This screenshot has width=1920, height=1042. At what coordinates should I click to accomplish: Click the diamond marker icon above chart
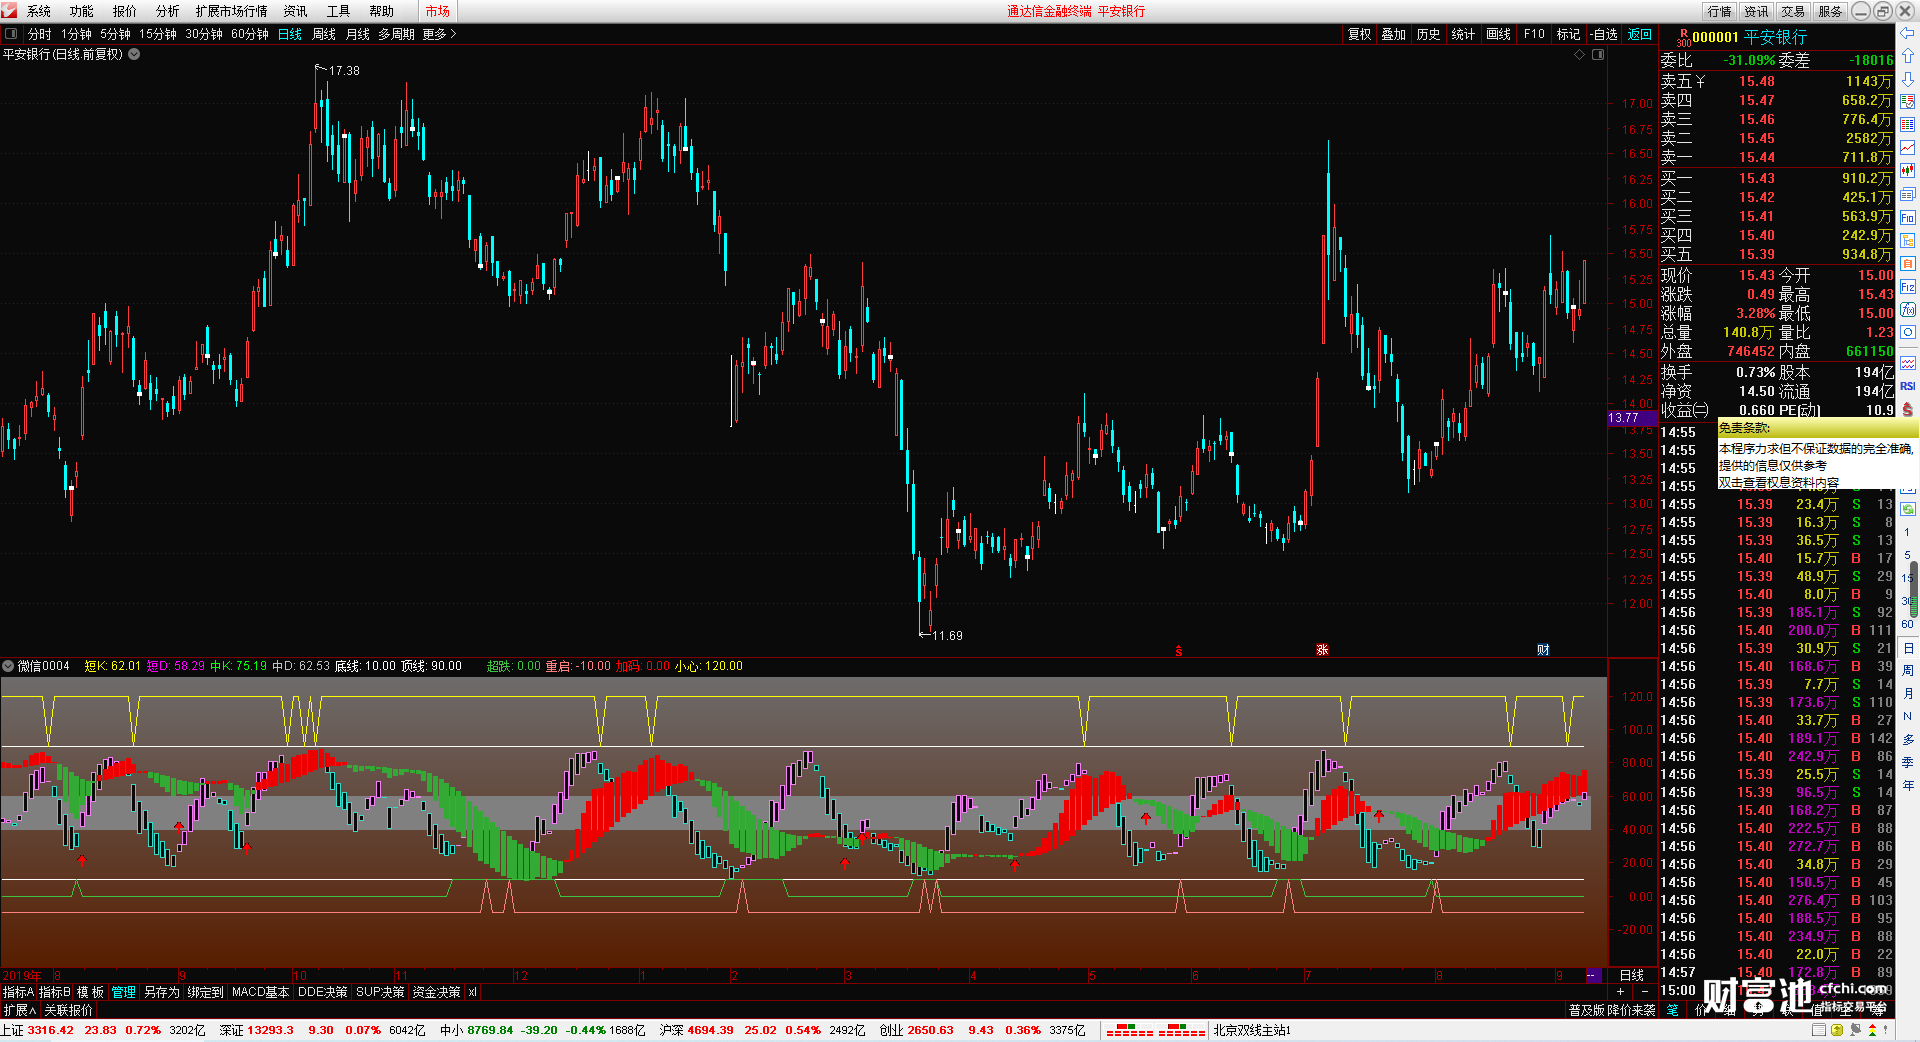coord(1580,55)
